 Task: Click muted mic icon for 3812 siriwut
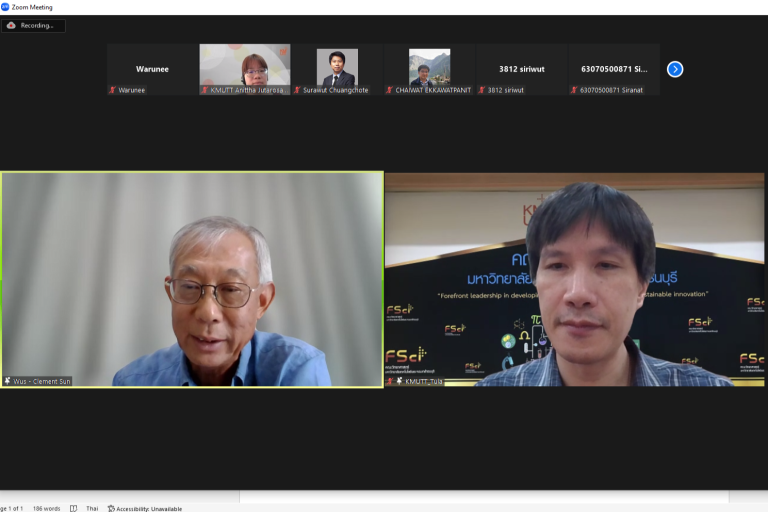click(x=481, y=90)
